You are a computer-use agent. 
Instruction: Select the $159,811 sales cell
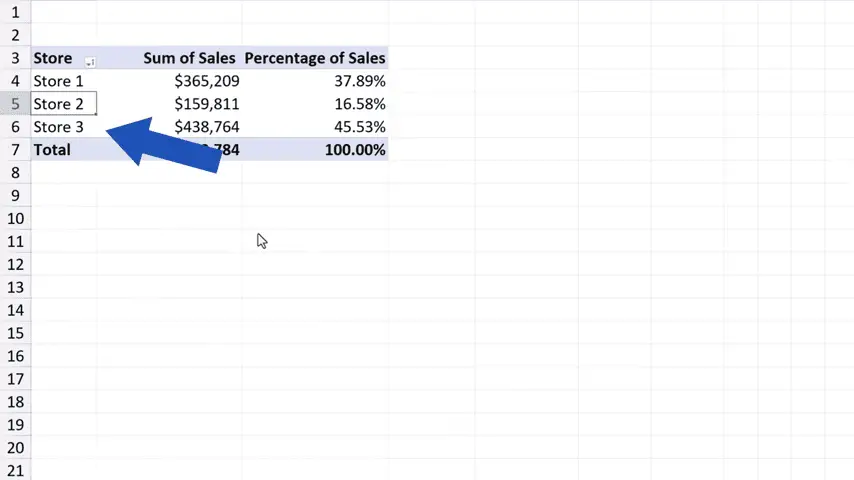206,104
